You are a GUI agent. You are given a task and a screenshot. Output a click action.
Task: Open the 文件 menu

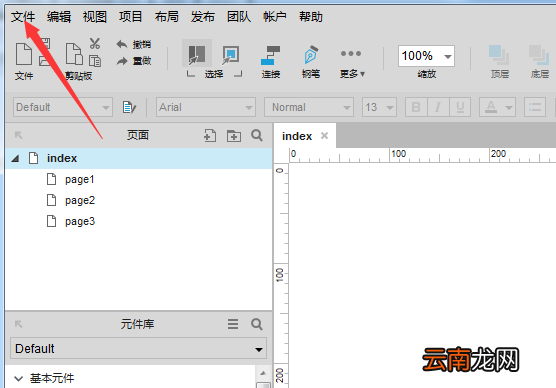[x=23, y=17]
